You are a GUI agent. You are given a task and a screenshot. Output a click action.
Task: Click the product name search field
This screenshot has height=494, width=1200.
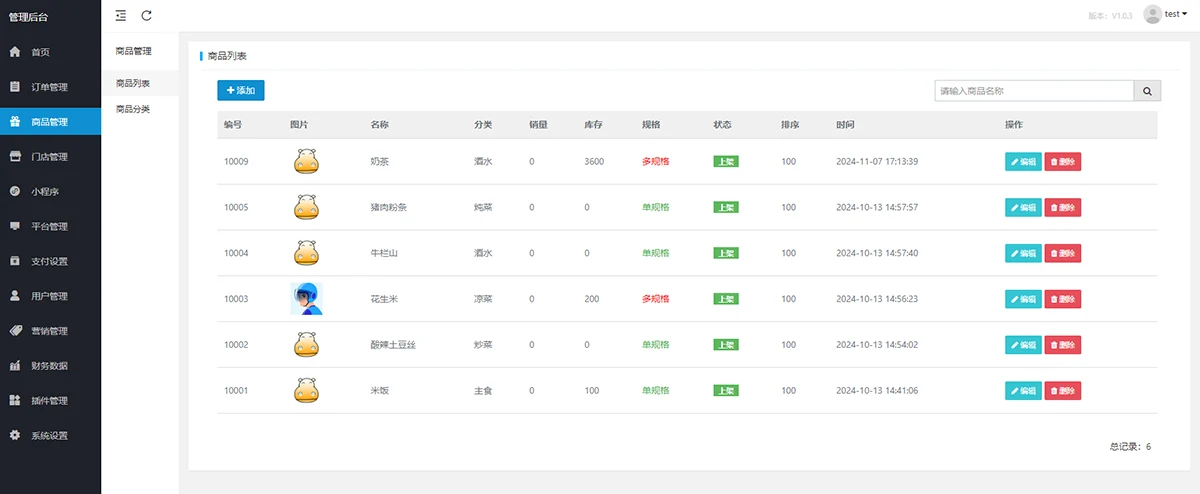[1033, 91]
